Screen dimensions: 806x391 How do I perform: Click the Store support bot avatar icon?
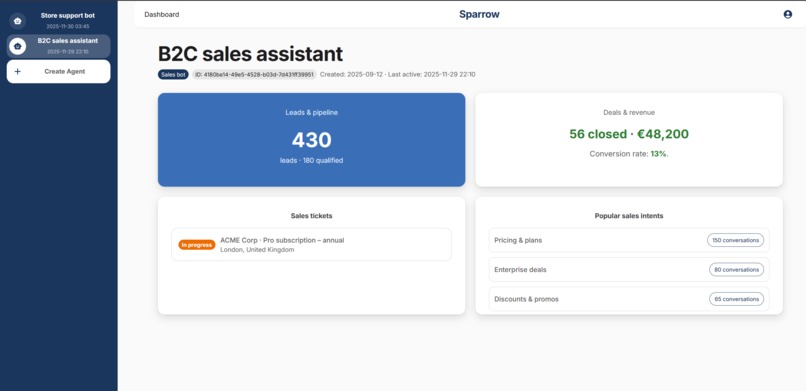tap(17, 21)
